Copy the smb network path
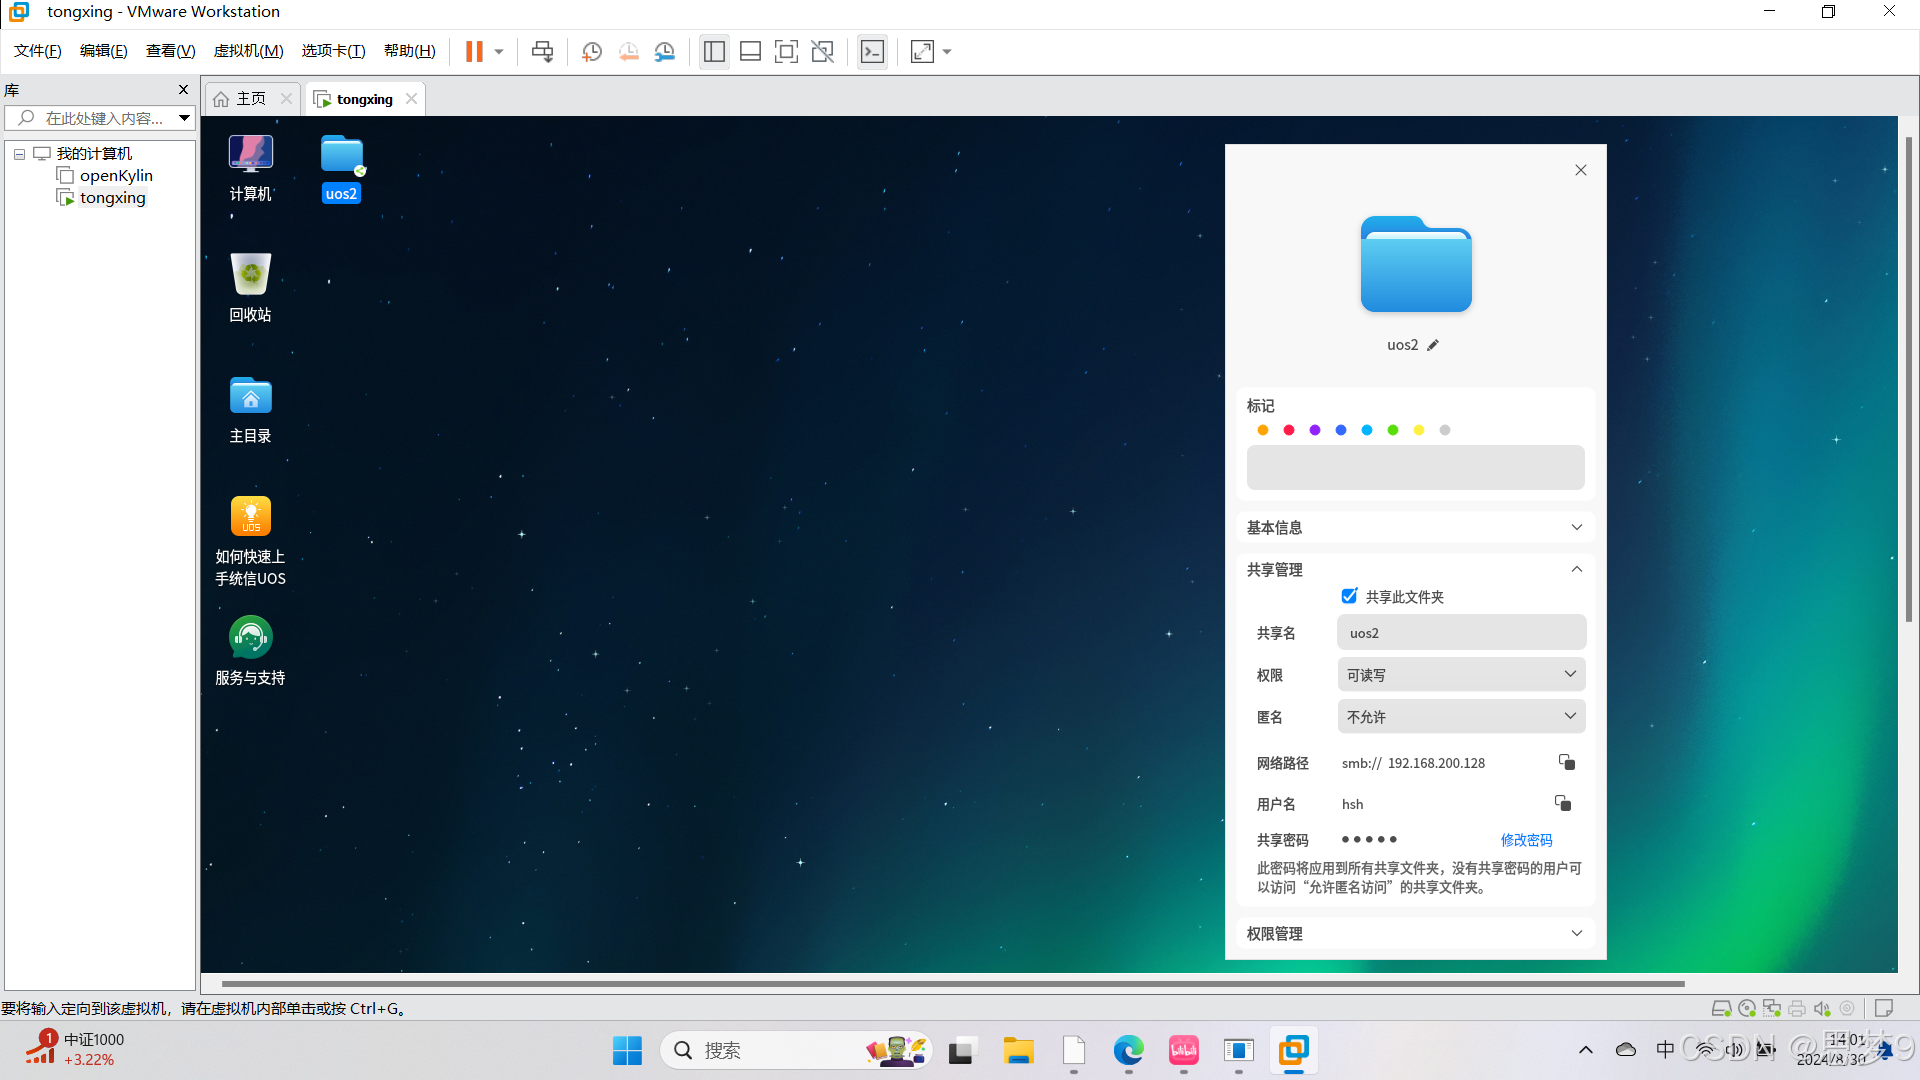This screenshot has width=1920, height=1080. pyautogui.click(x=1566, y=762)
